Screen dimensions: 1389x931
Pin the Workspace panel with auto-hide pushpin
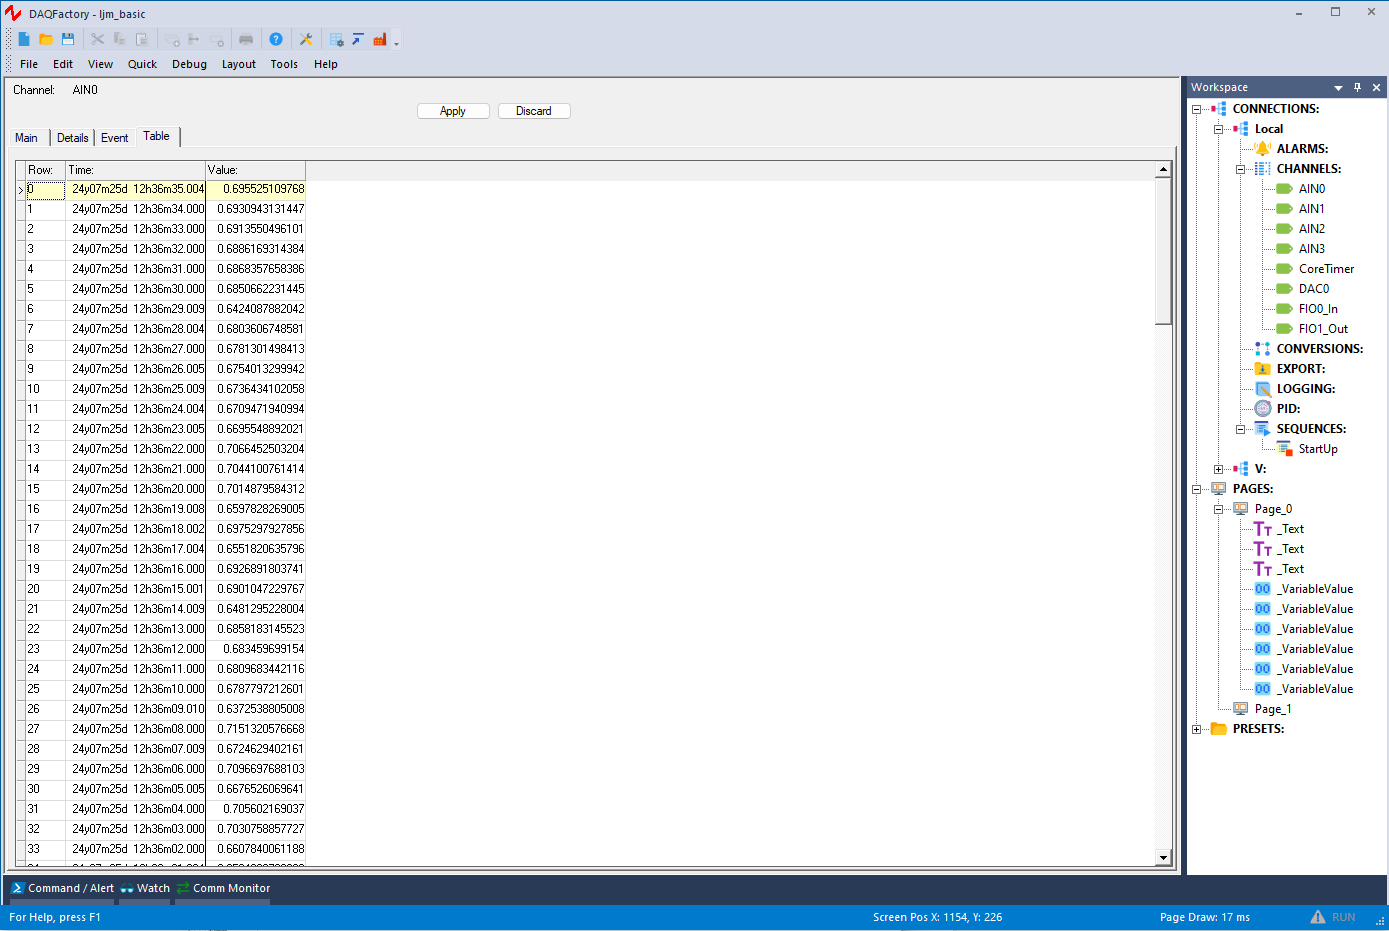pyautogui.click(x=1357, y=87)
